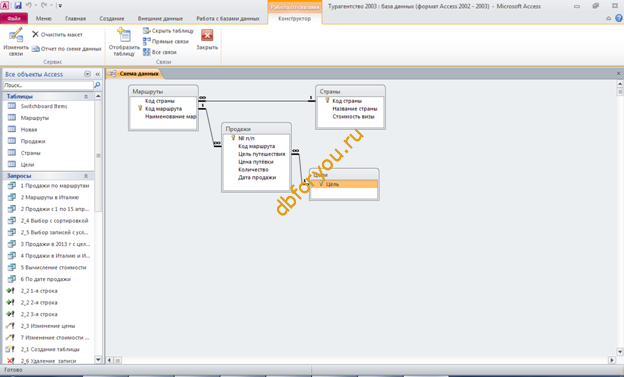The height and width of the screenshot is (377, 624).
Task: Hide the navigation pane with double chevron
Action: pos(98,74)
